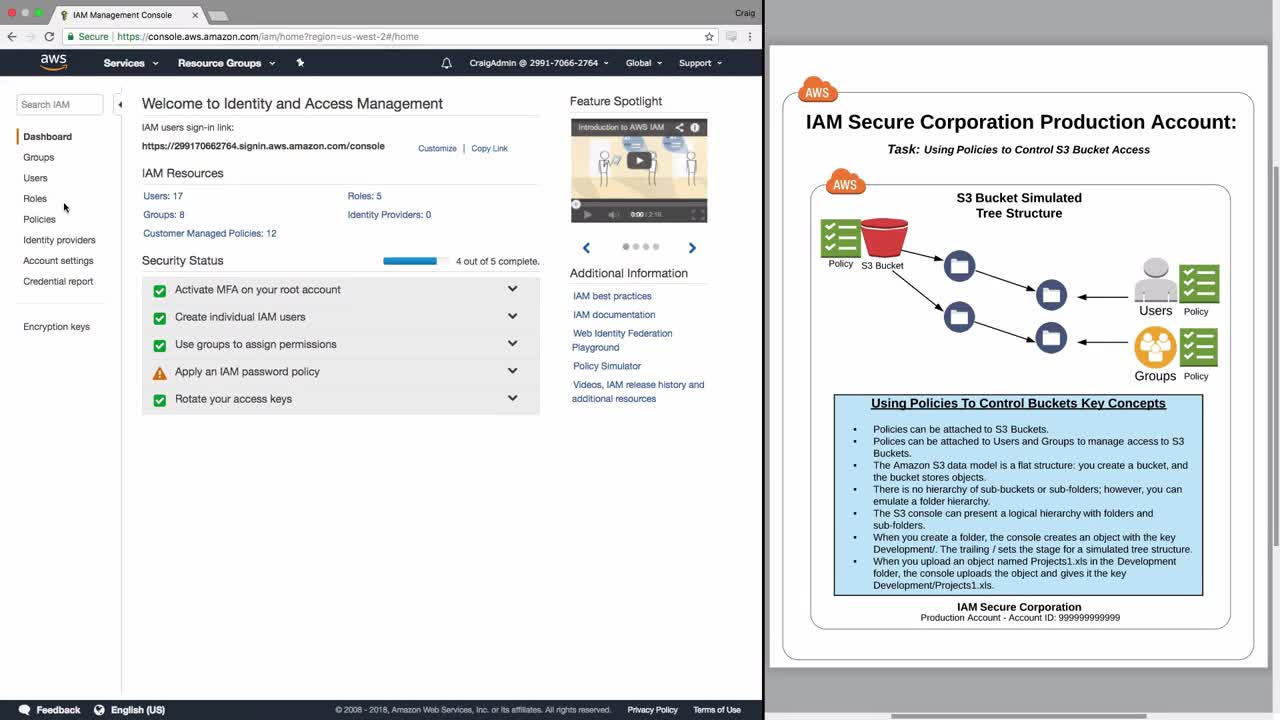Open Users in the IAM sidebar
This screenshot has height=720, width=1280.
point(35,178)
